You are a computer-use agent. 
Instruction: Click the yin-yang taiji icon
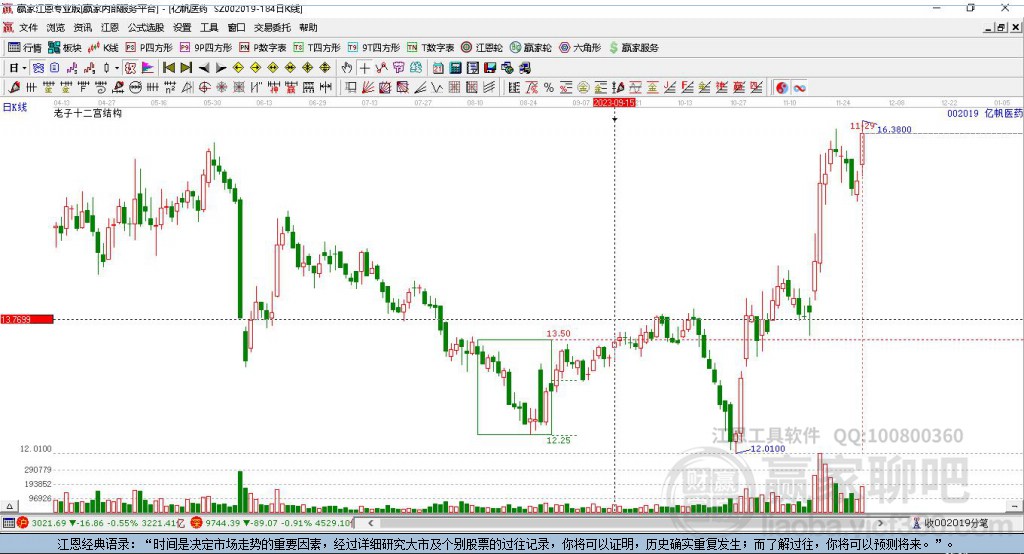click(782, 87)
